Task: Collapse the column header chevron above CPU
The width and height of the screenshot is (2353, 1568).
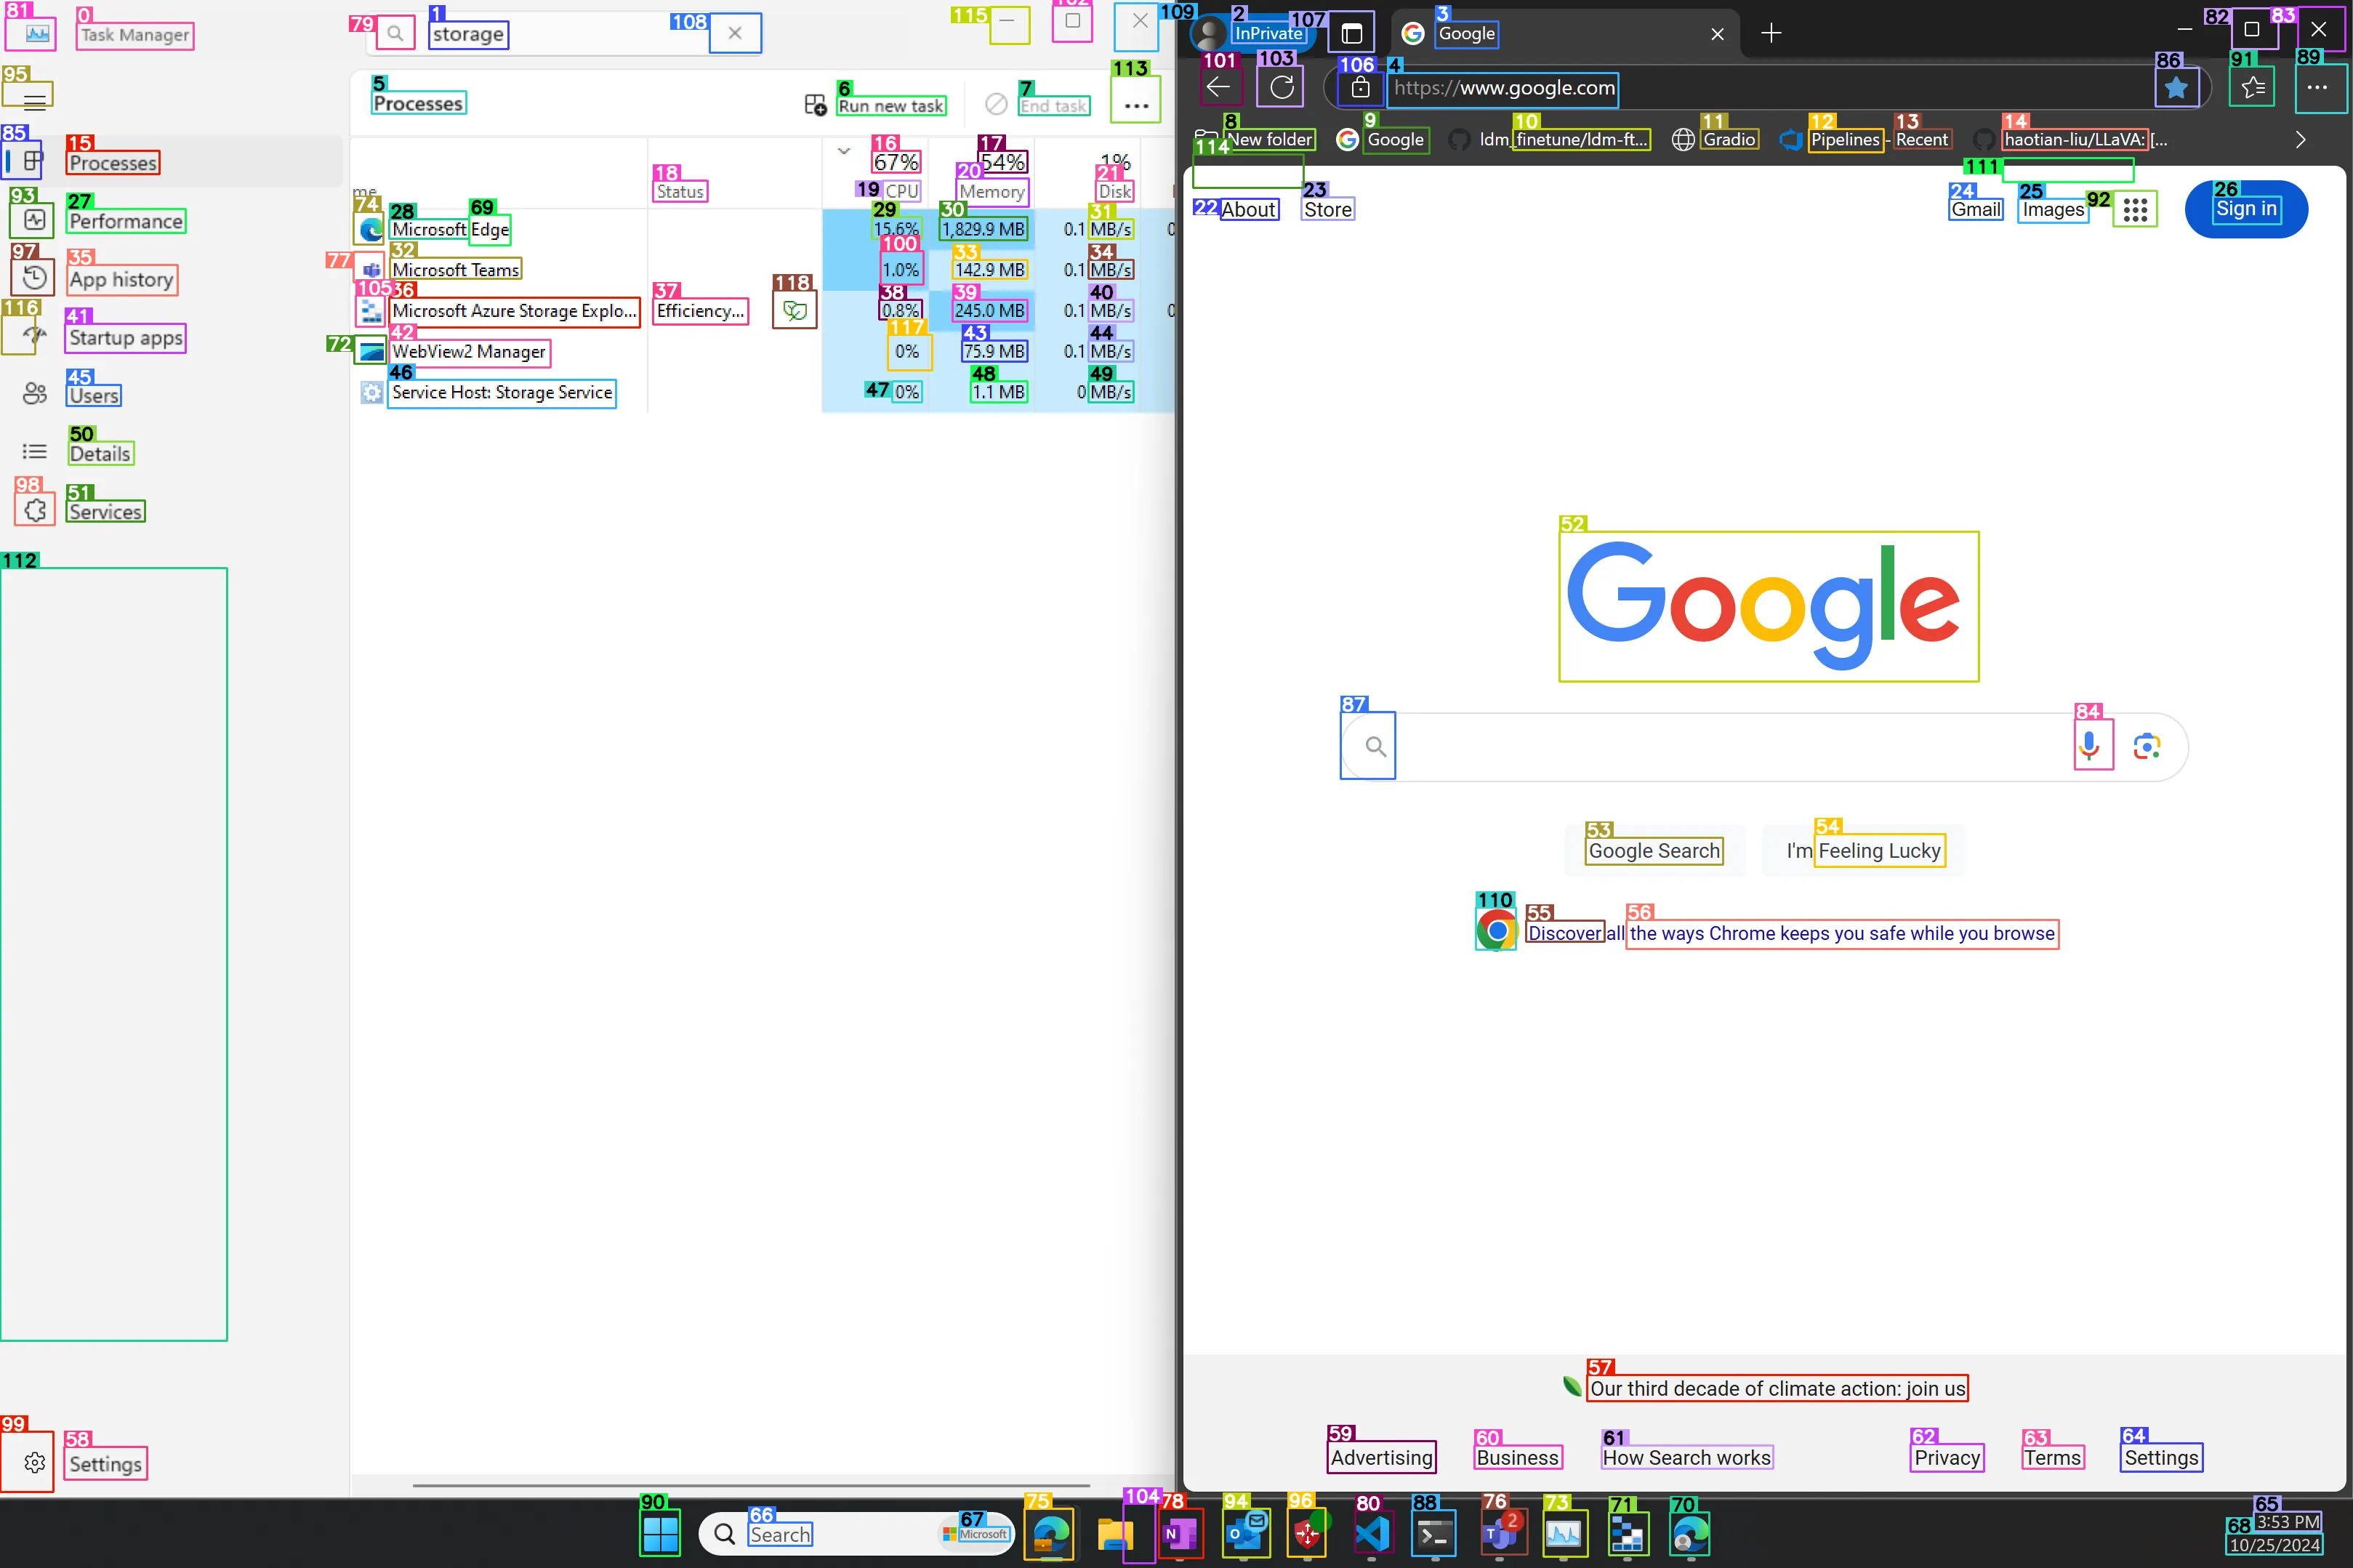Action: tap(844, 151)
